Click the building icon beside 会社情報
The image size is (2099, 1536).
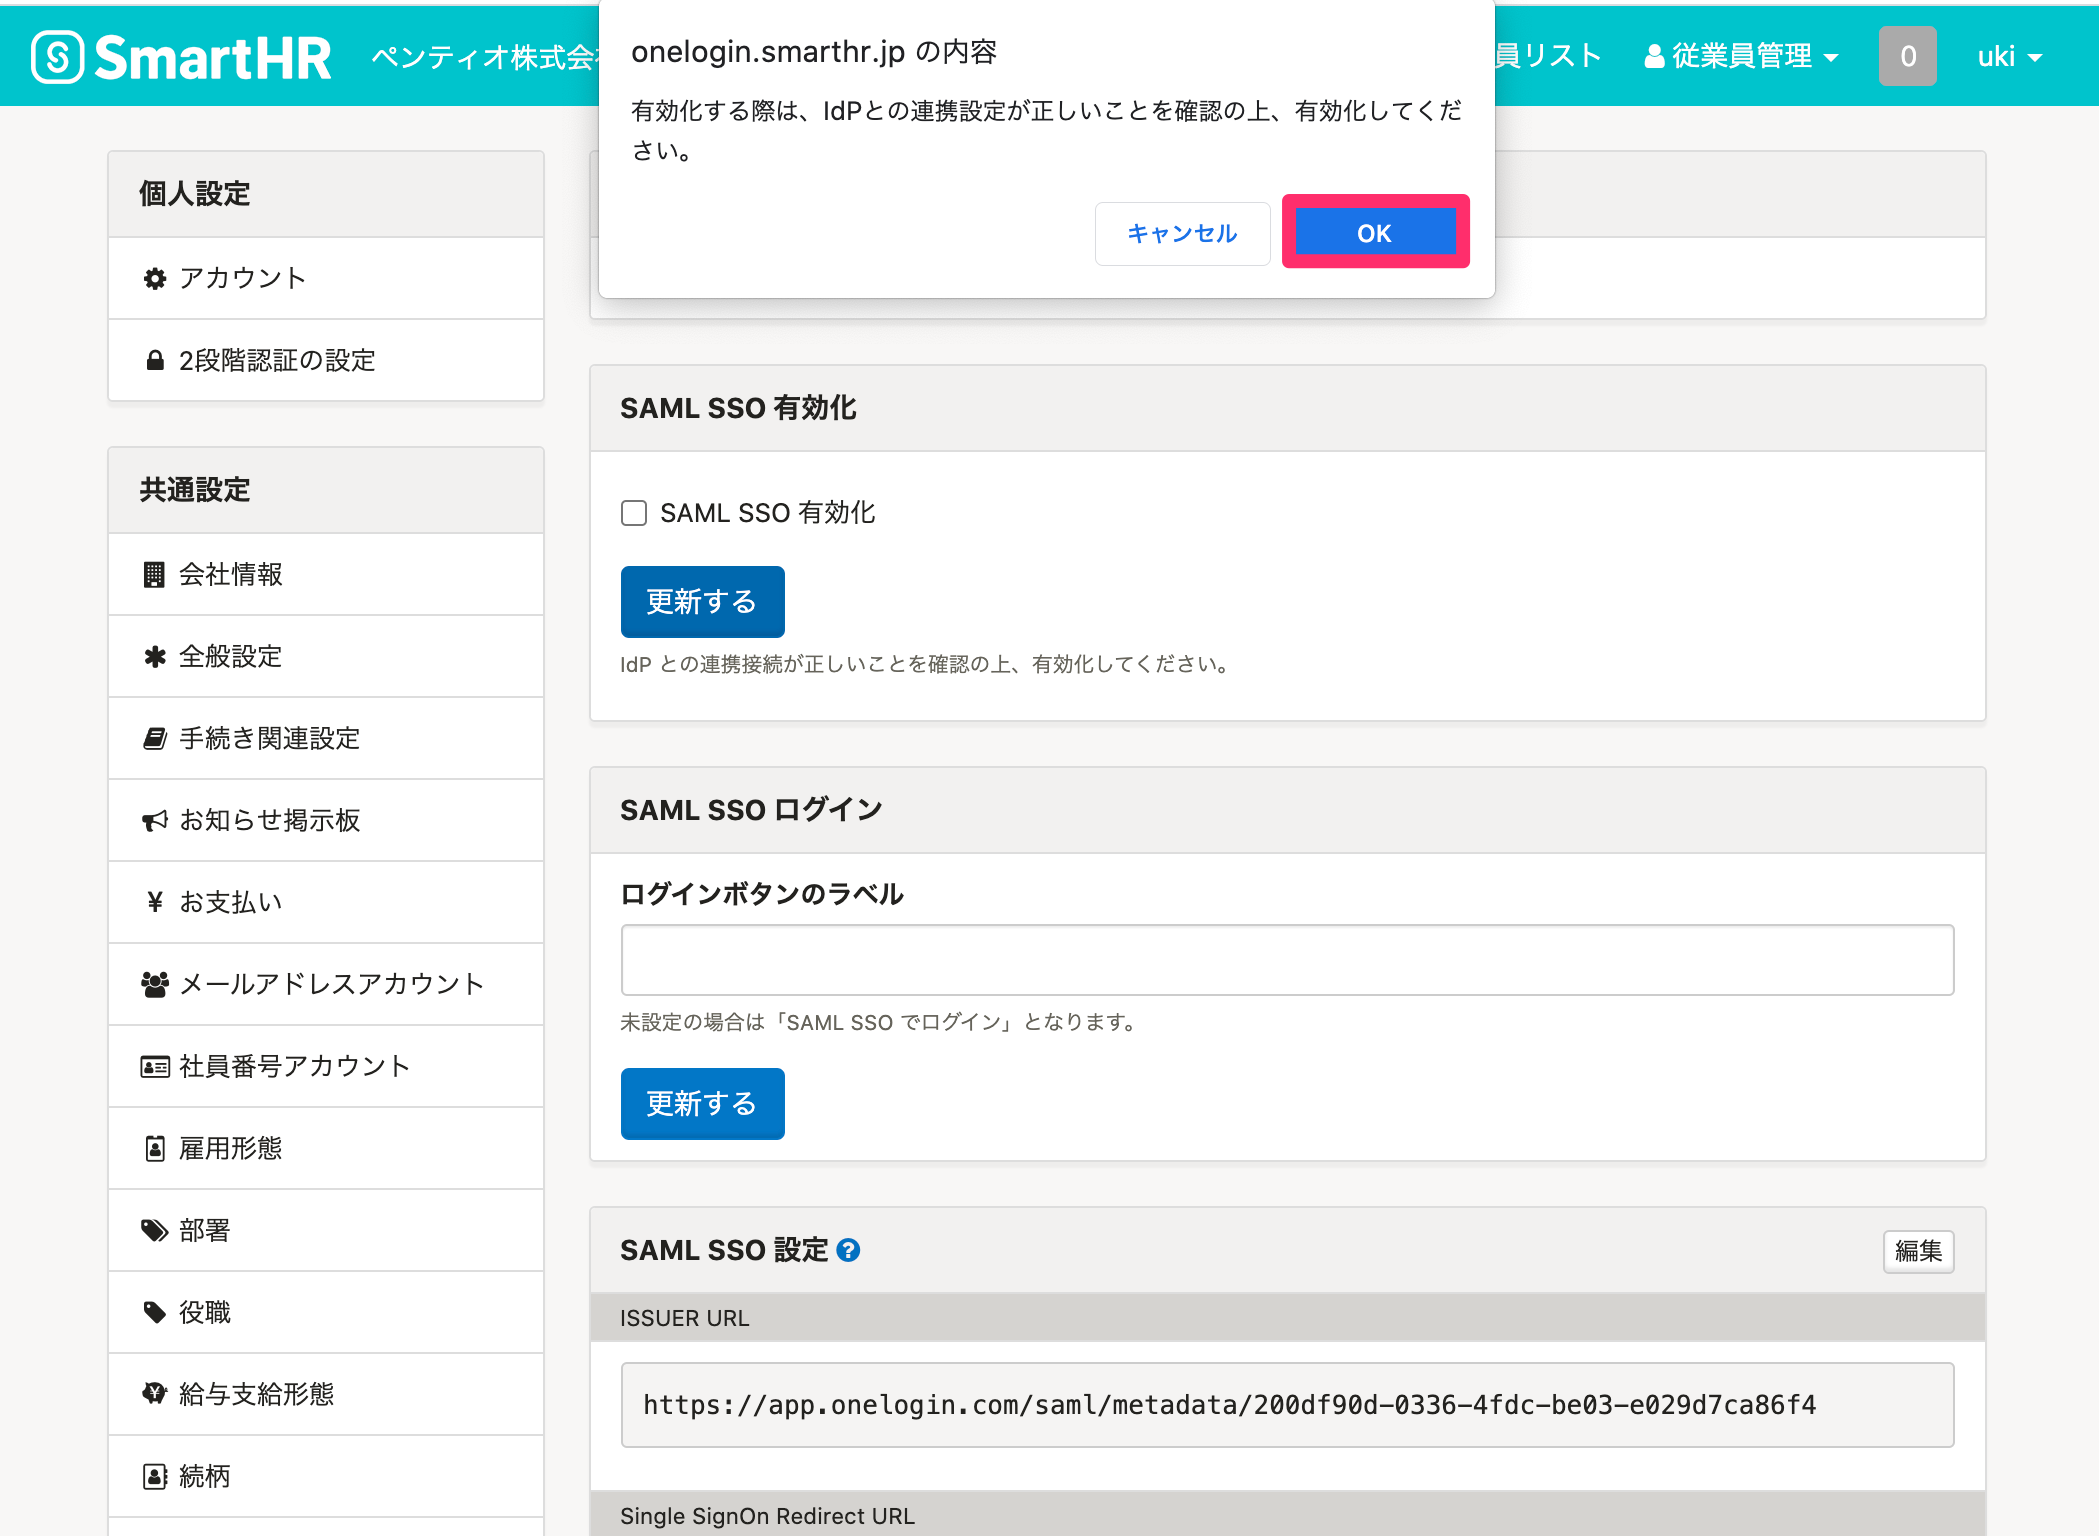pos(154,574)
